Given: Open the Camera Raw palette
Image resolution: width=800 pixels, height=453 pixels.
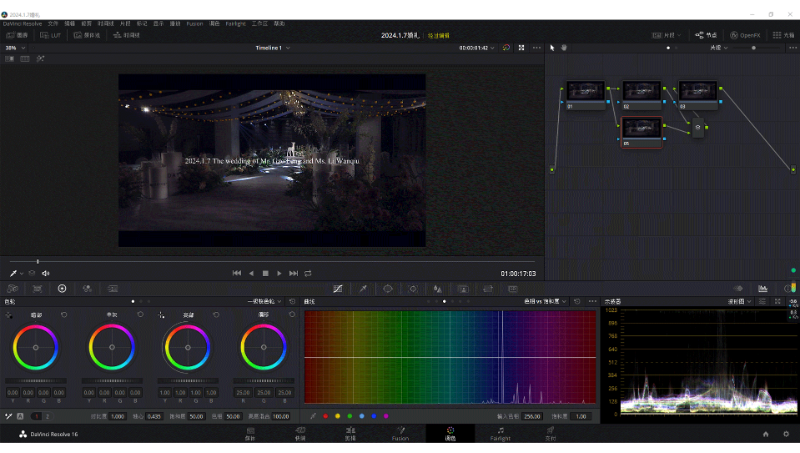Looking at the screenshot, I should coord(12,289).
